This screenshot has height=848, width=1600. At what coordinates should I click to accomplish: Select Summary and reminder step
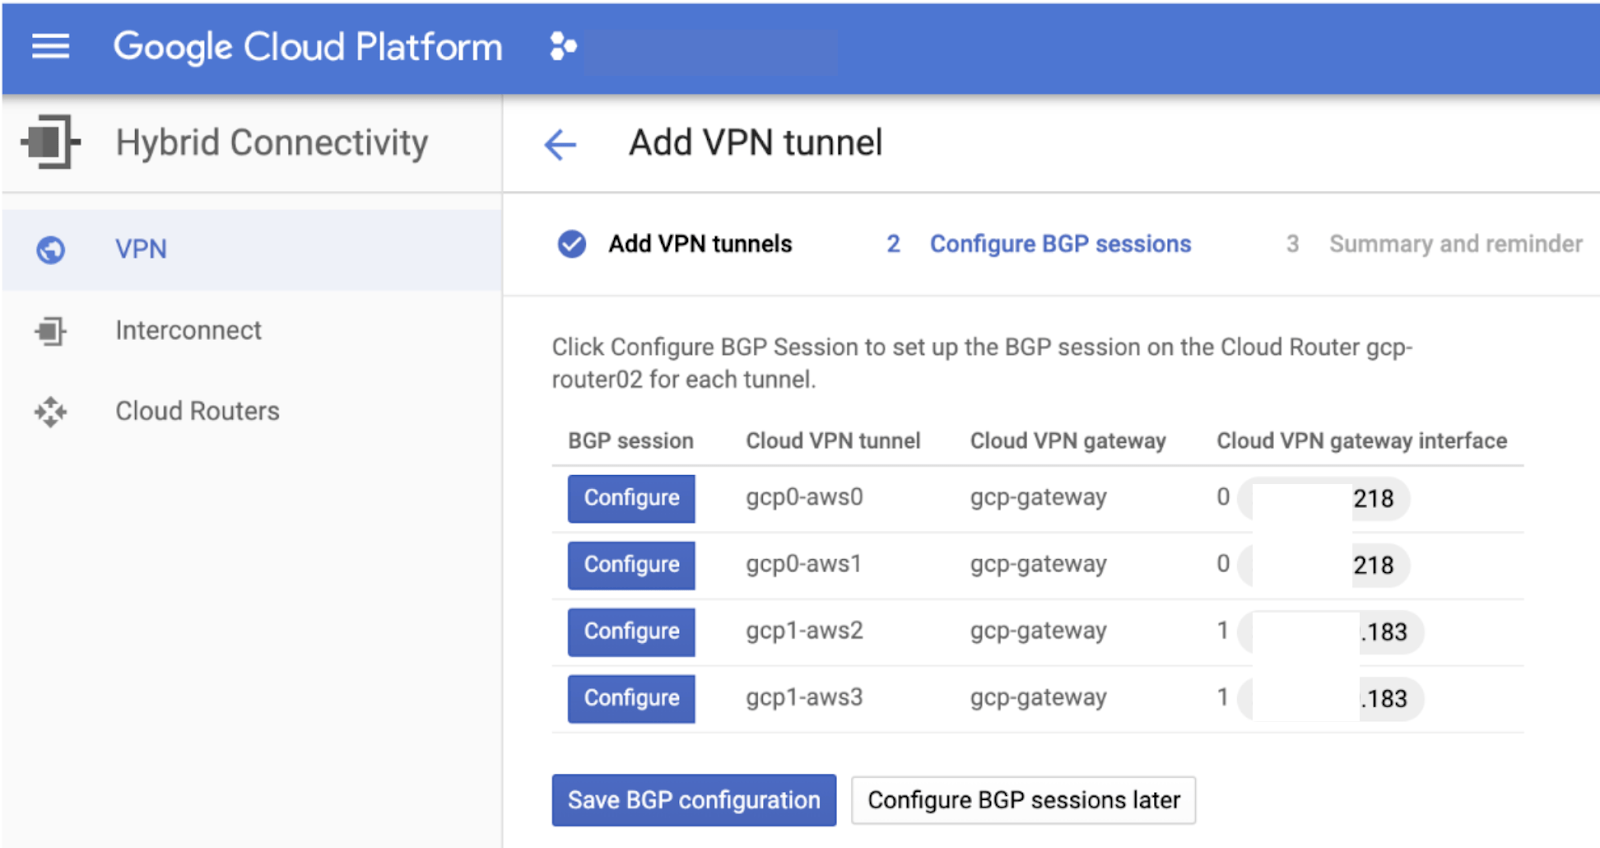coord(1455,244)
